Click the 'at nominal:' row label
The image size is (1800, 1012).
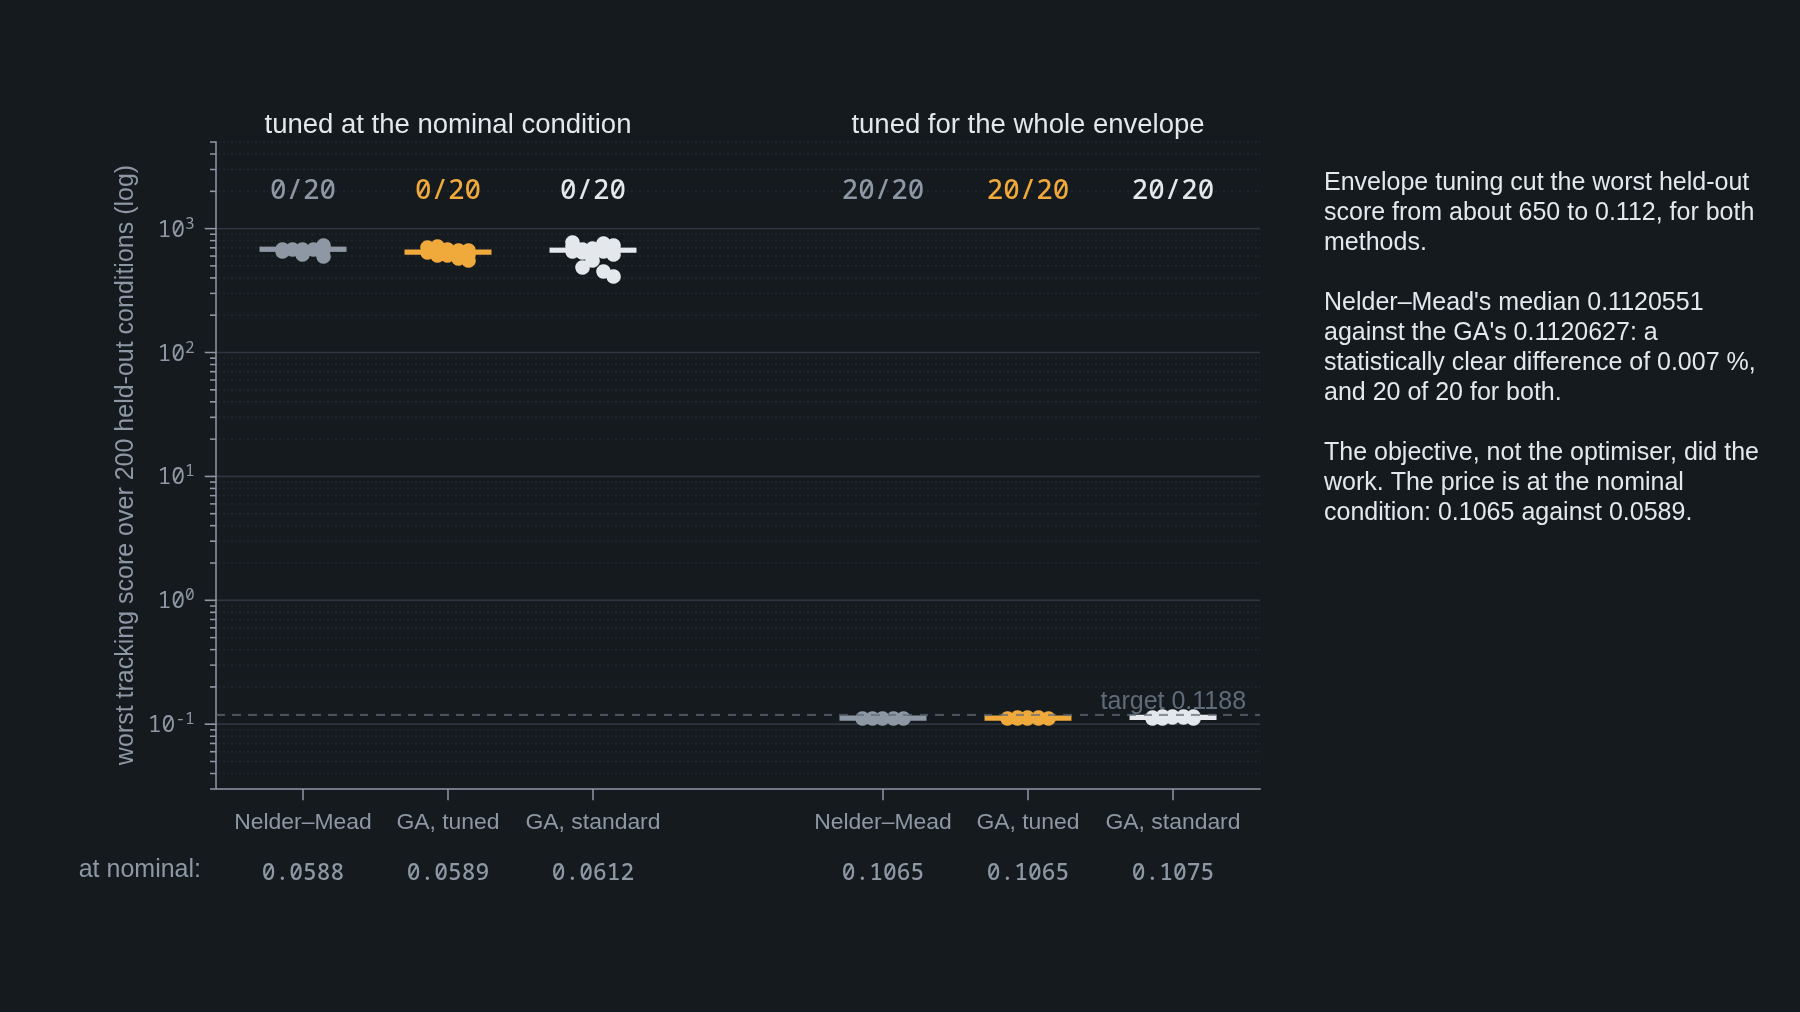(x=140, y=869)
